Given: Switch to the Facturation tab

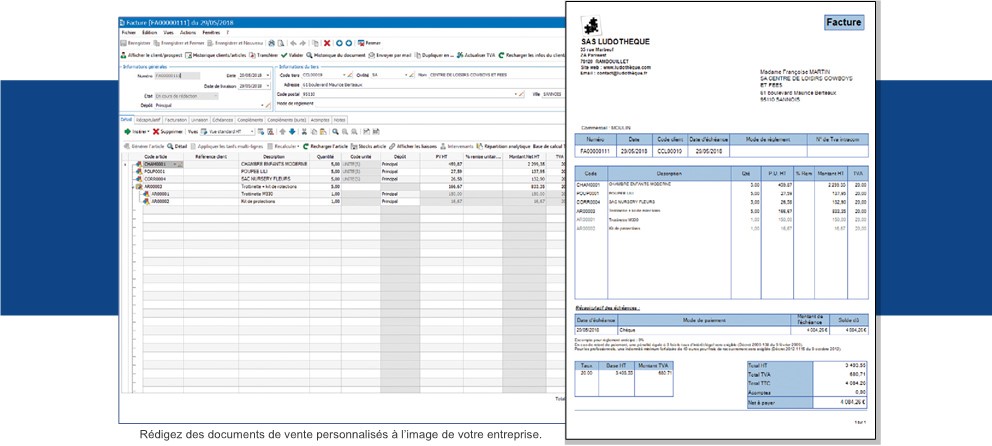Looking at the screenshot, I should click(176, 119).
